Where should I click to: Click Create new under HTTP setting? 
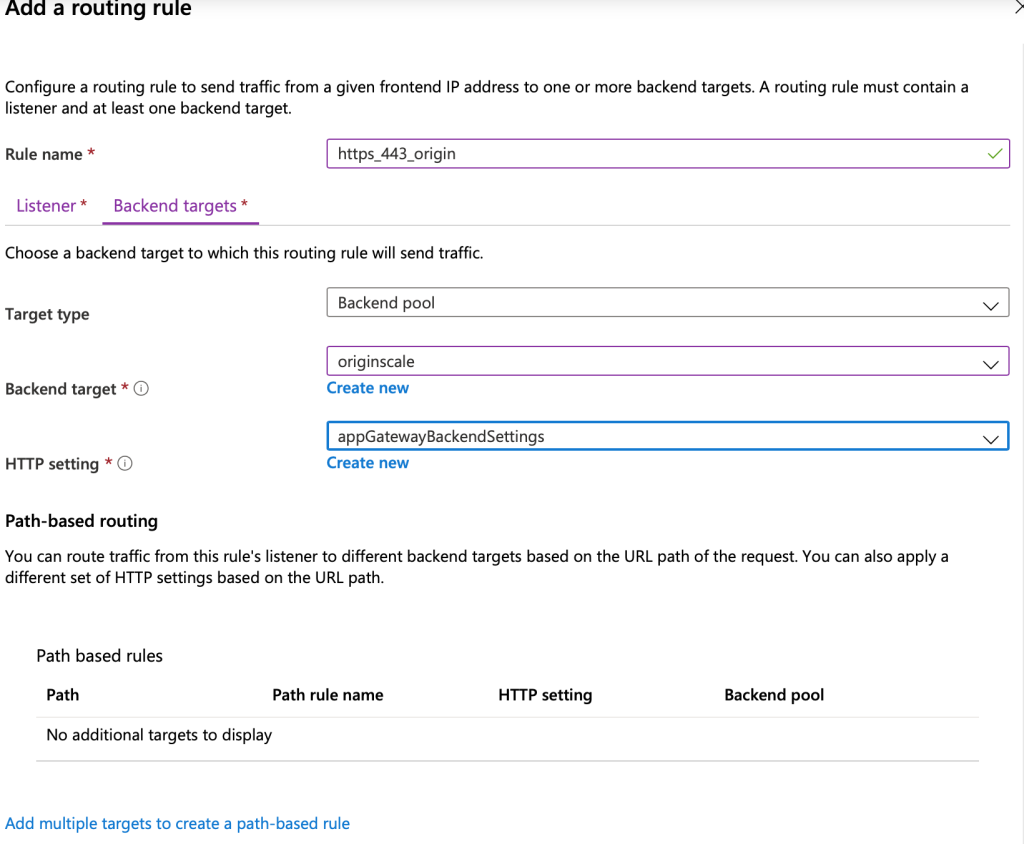(x=368, y=463)
